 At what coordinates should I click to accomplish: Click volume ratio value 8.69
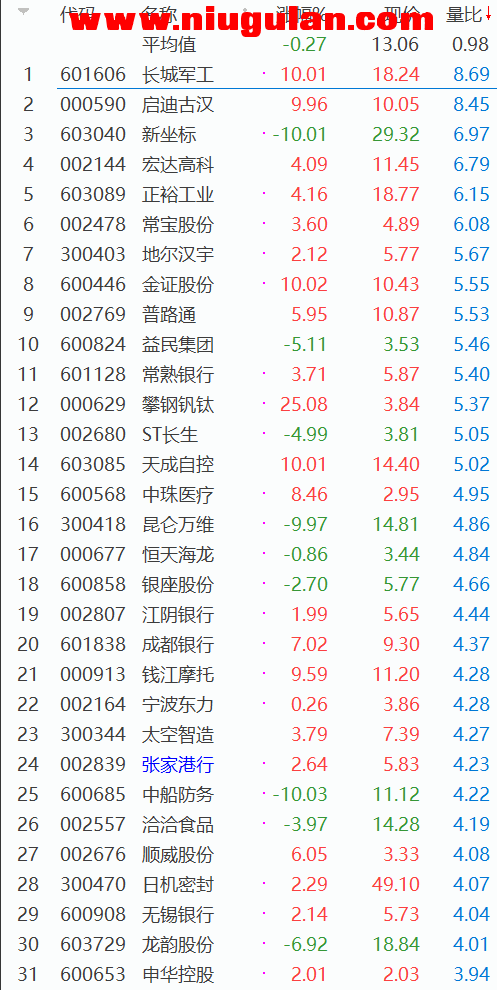[x=471, y=75]
